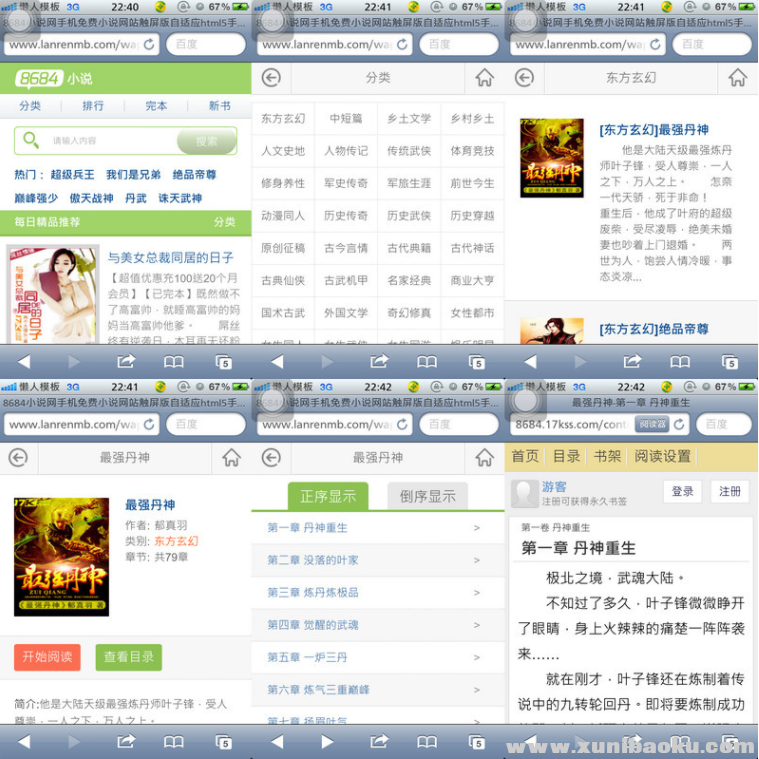Click the 请输入内容 search input field
Screen dimensions: 759x759
(110, 141)
